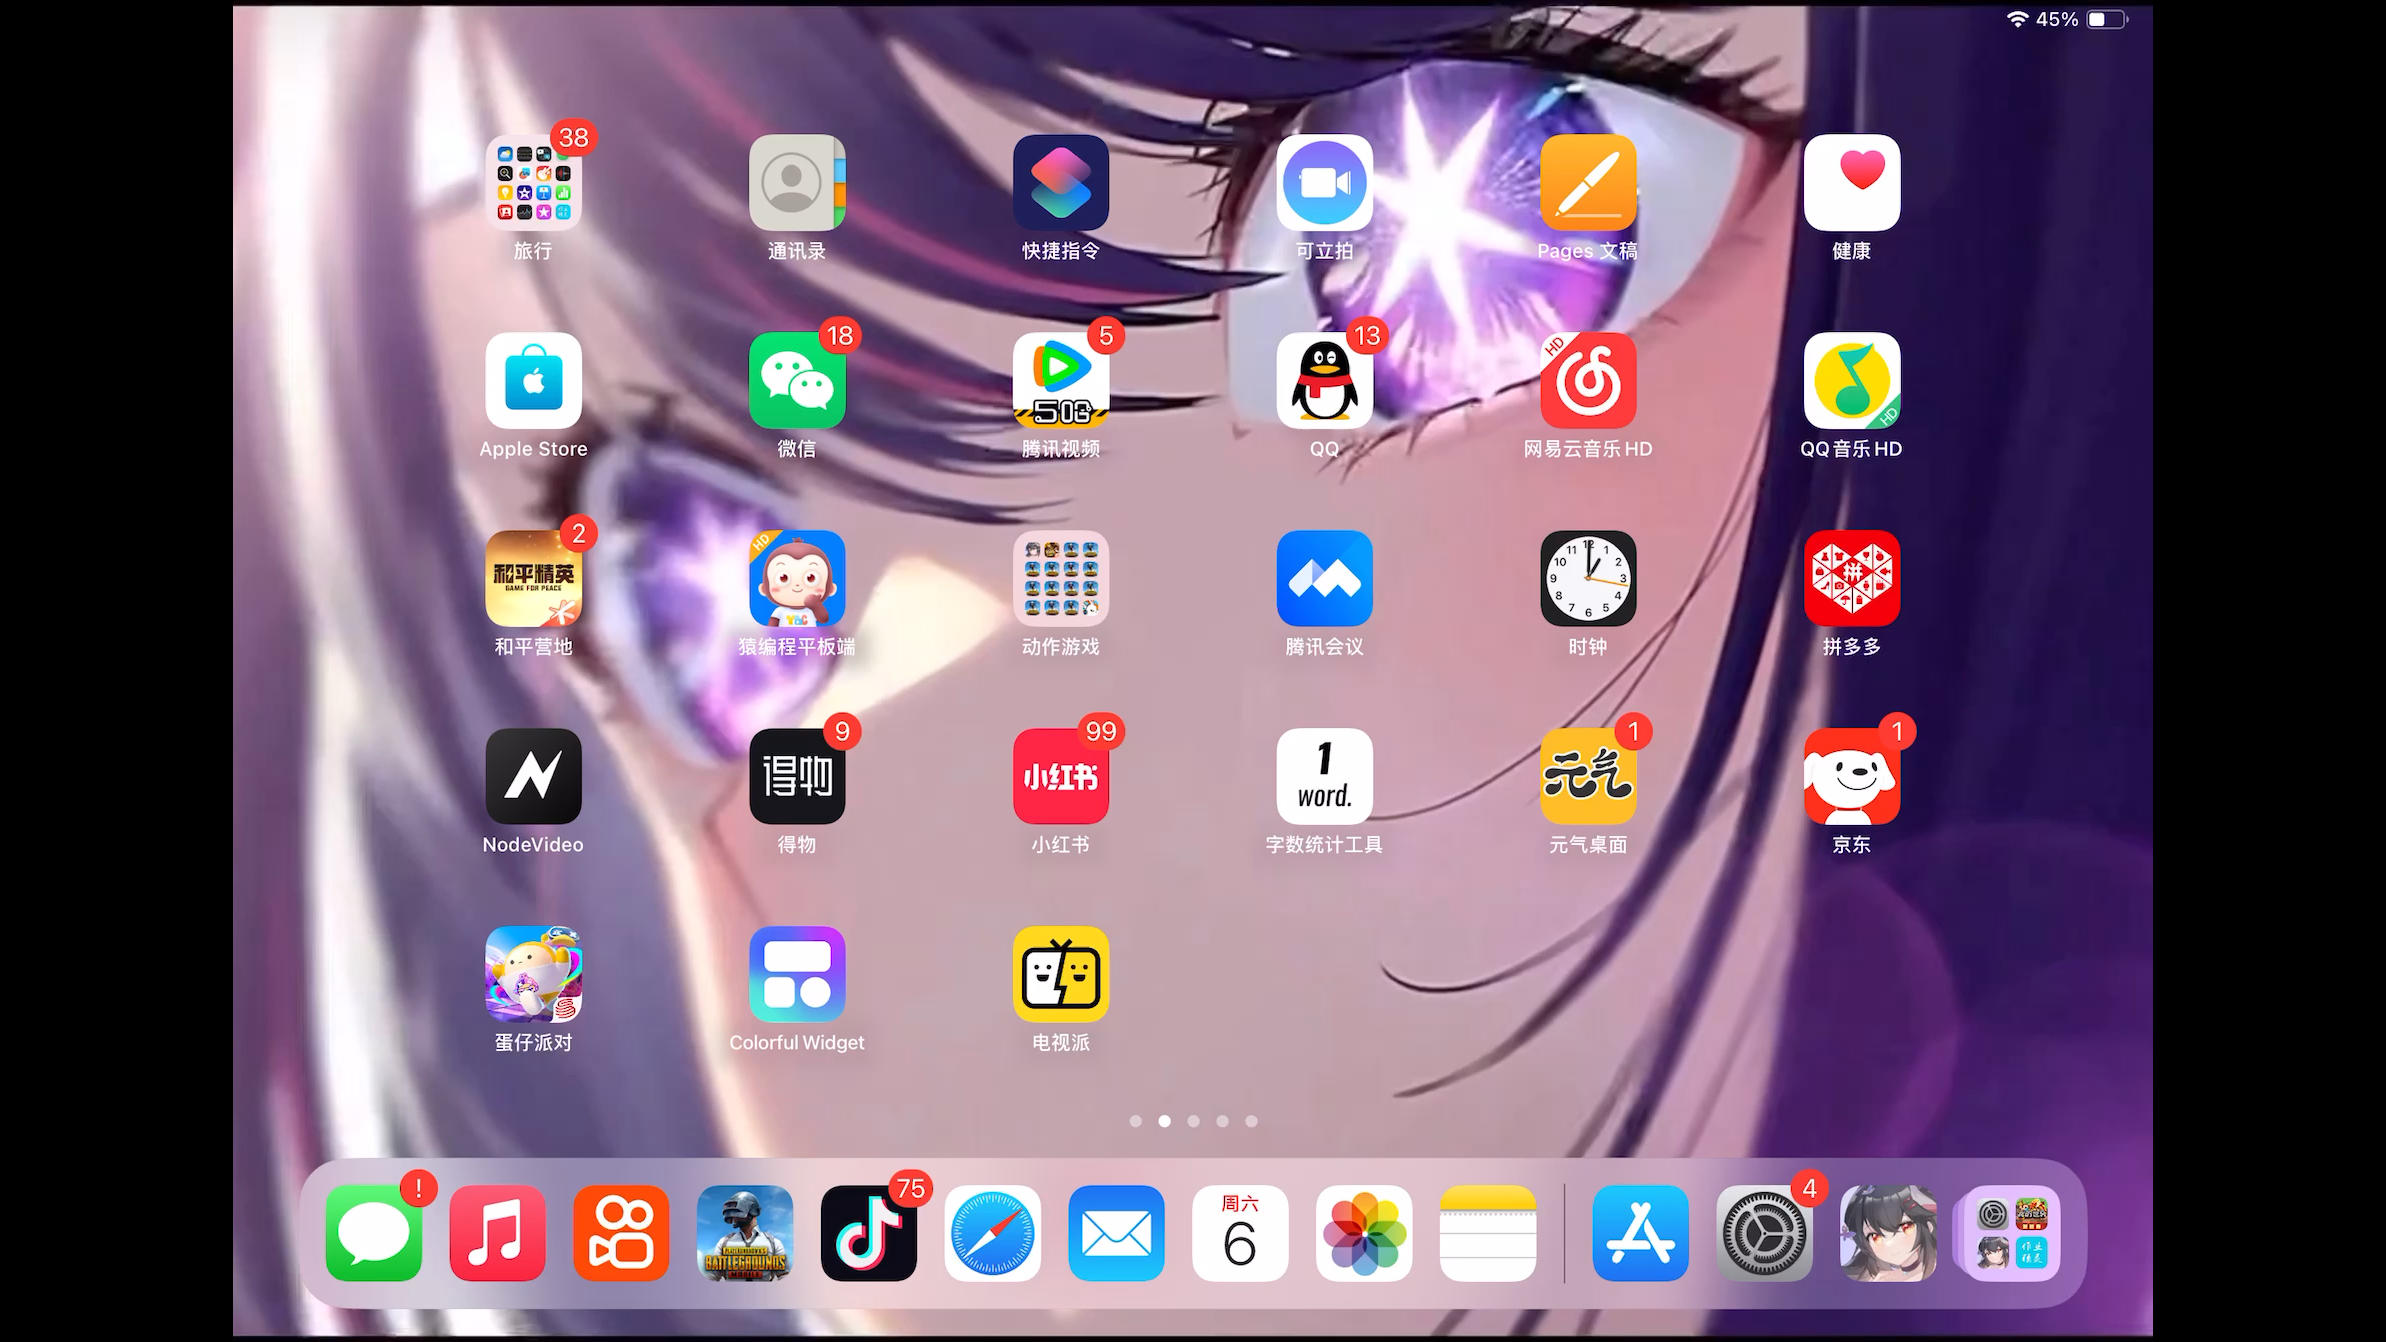Expand the 动作游戏 games folder
The height and width of the screenshot is (1342, 2386).
coord(1060,579)
